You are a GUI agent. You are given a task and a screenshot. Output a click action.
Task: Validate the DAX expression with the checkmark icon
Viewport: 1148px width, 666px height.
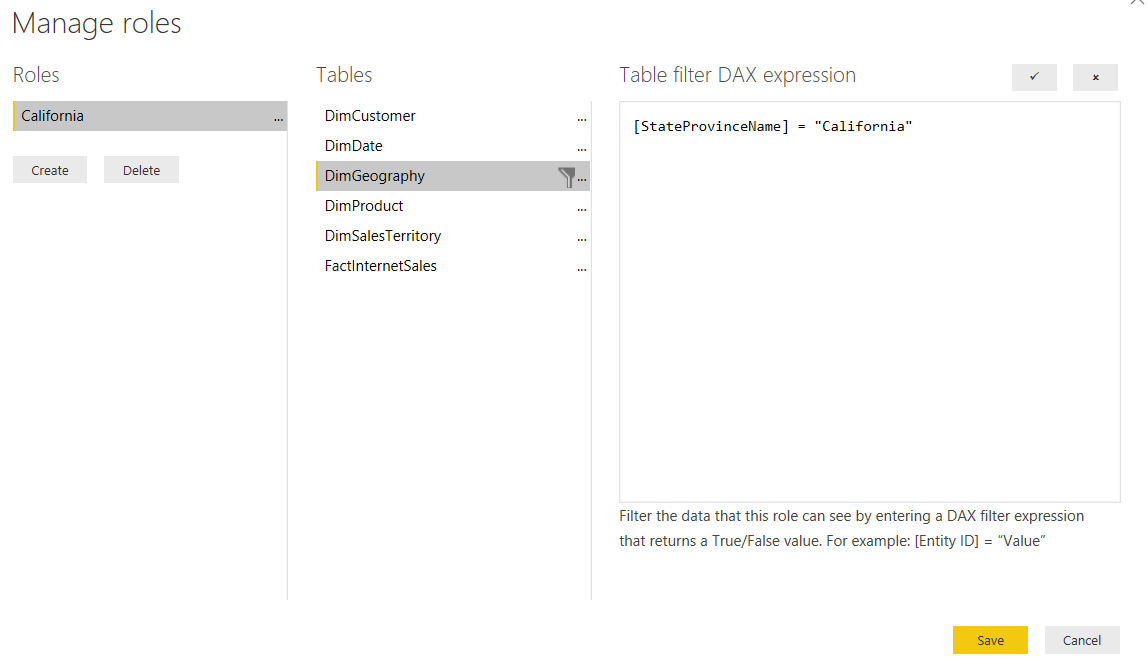[1034, 77]
